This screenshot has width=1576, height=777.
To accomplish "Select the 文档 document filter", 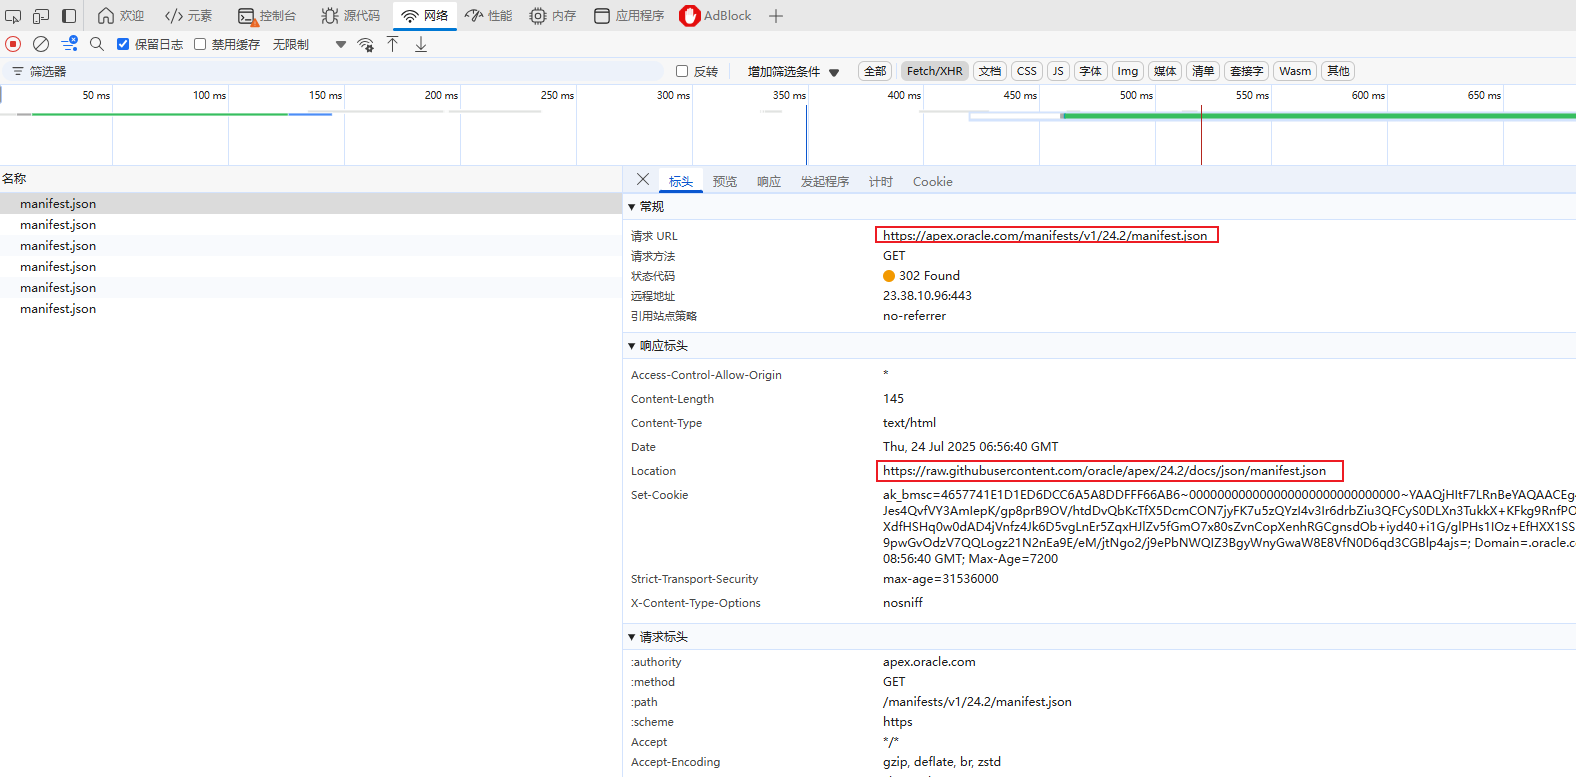I will [x=990, y=71].
